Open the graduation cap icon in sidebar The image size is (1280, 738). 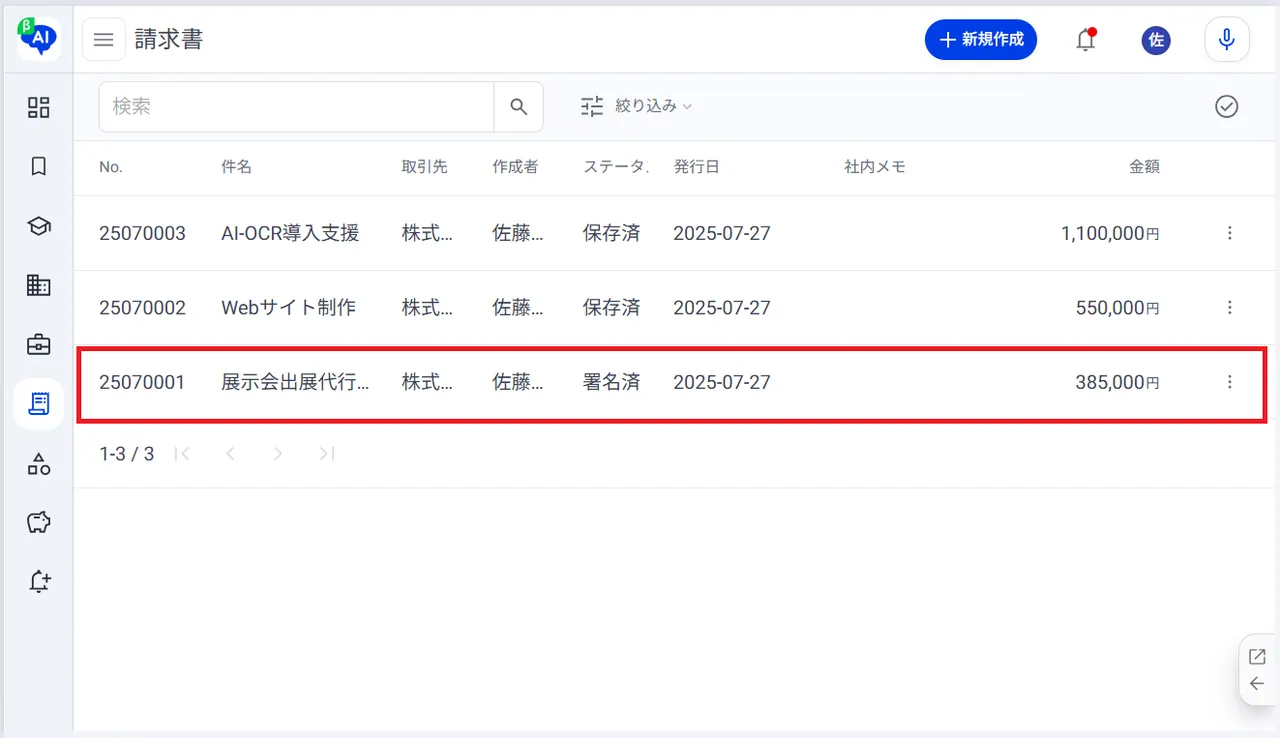(x=38, y=226)
